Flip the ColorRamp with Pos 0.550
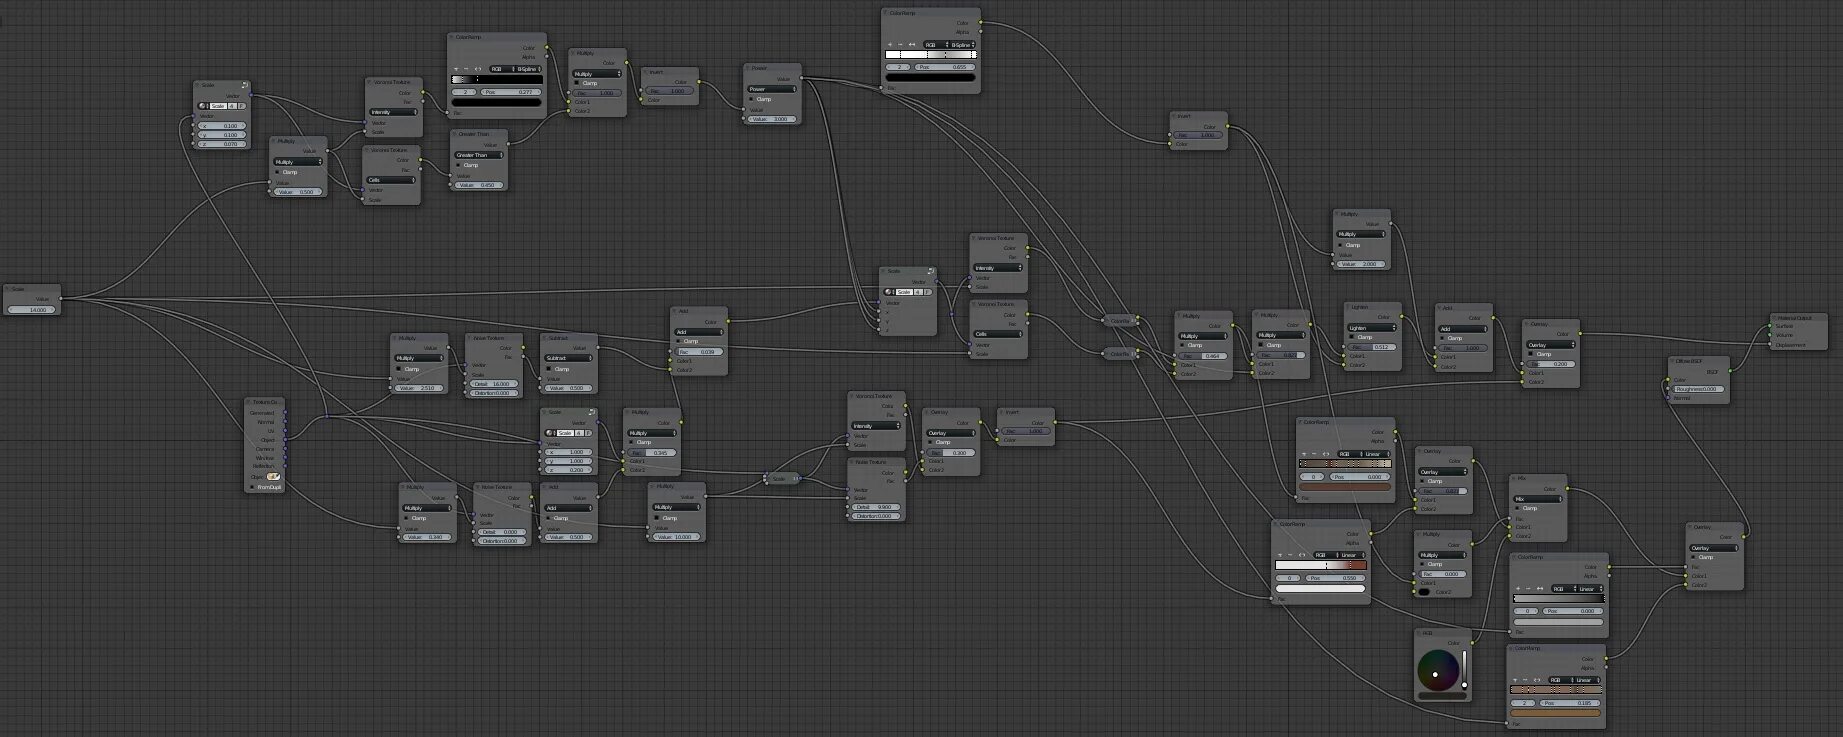1843x737 pixels. point(1300,555)
